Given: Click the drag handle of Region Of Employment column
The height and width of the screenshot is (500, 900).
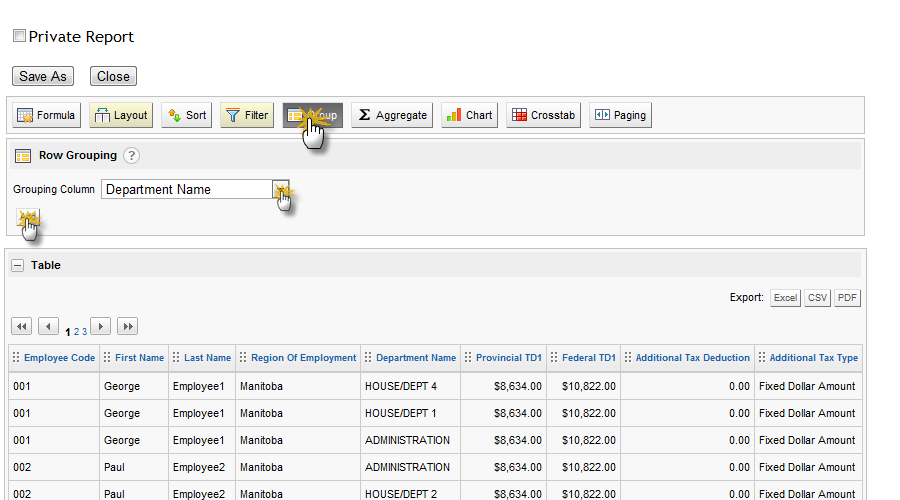Looking at the screenshot, I should pos(243,357).
